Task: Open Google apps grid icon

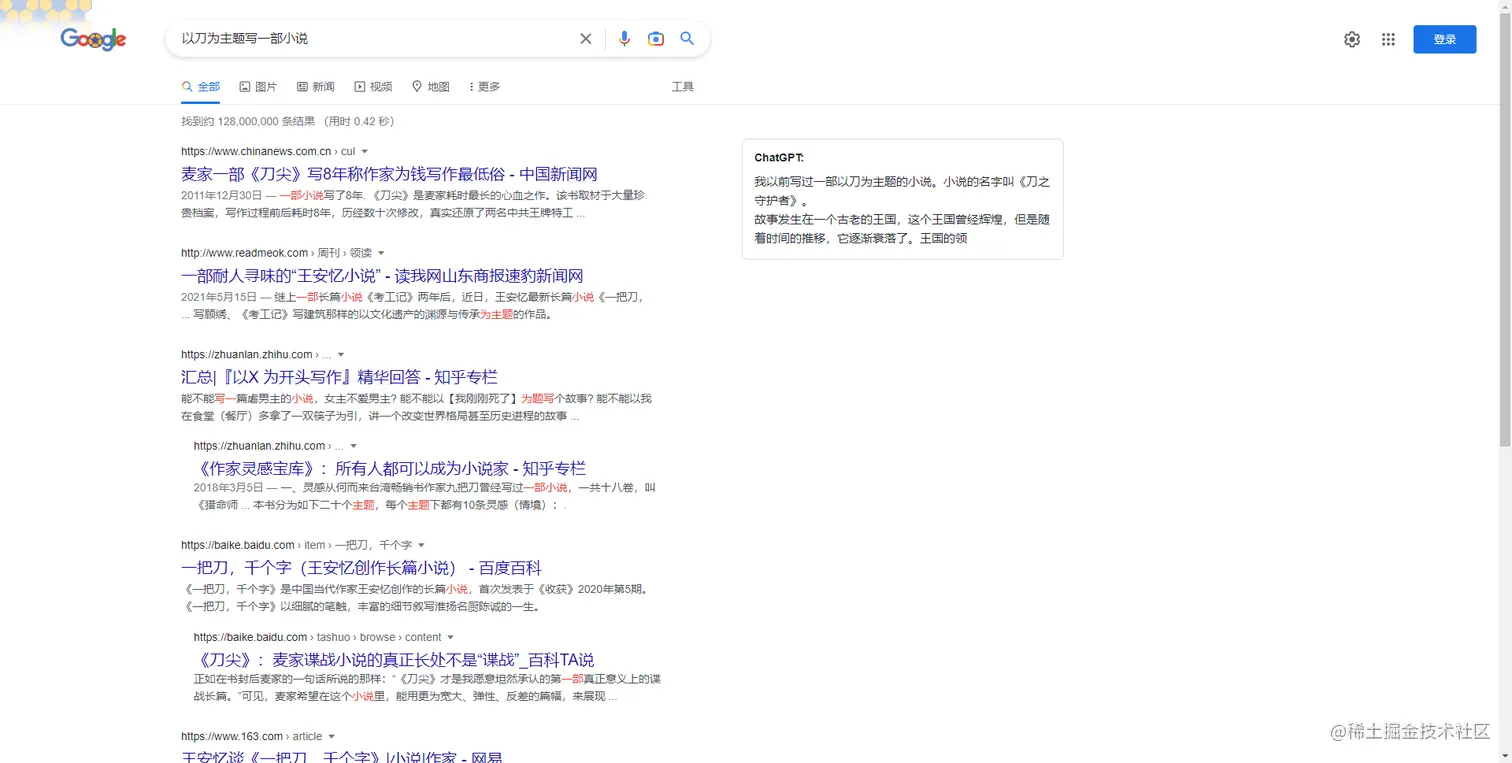Action: (1388, 39)
